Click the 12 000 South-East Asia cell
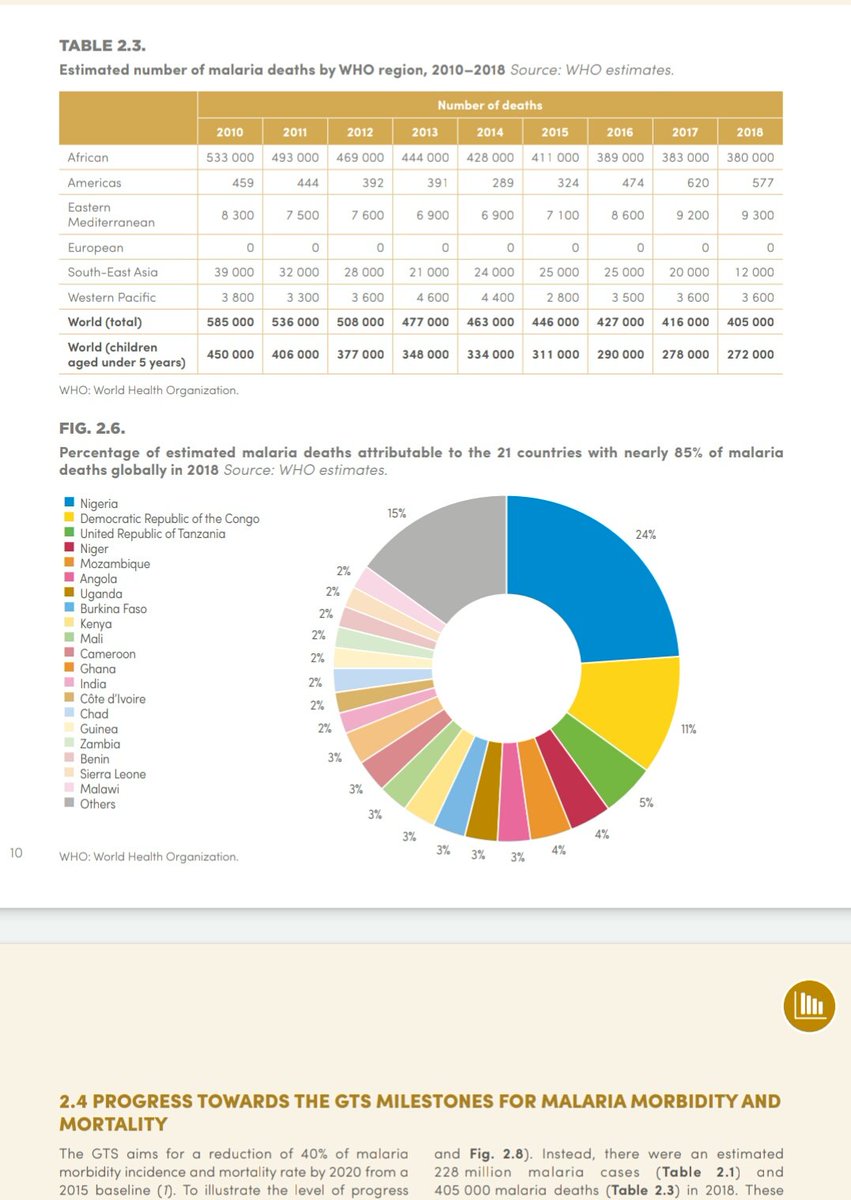Viewport: 851px width, 1200px height. coord(750,272)
